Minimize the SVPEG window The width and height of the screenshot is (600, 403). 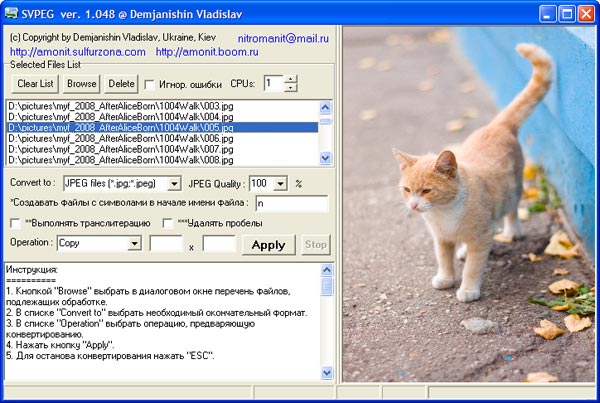[548, 14]
